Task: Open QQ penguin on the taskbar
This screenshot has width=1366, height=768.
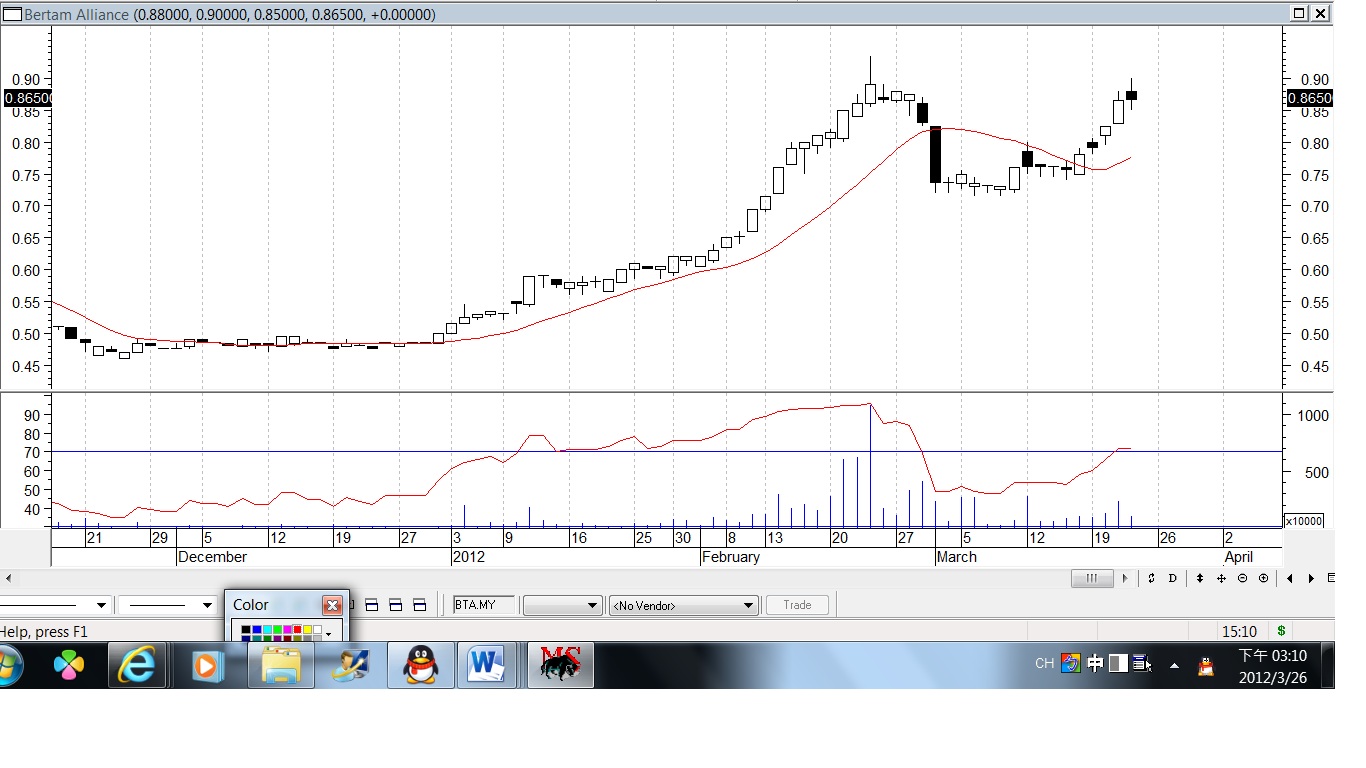Action: click(x=421, y=665)
